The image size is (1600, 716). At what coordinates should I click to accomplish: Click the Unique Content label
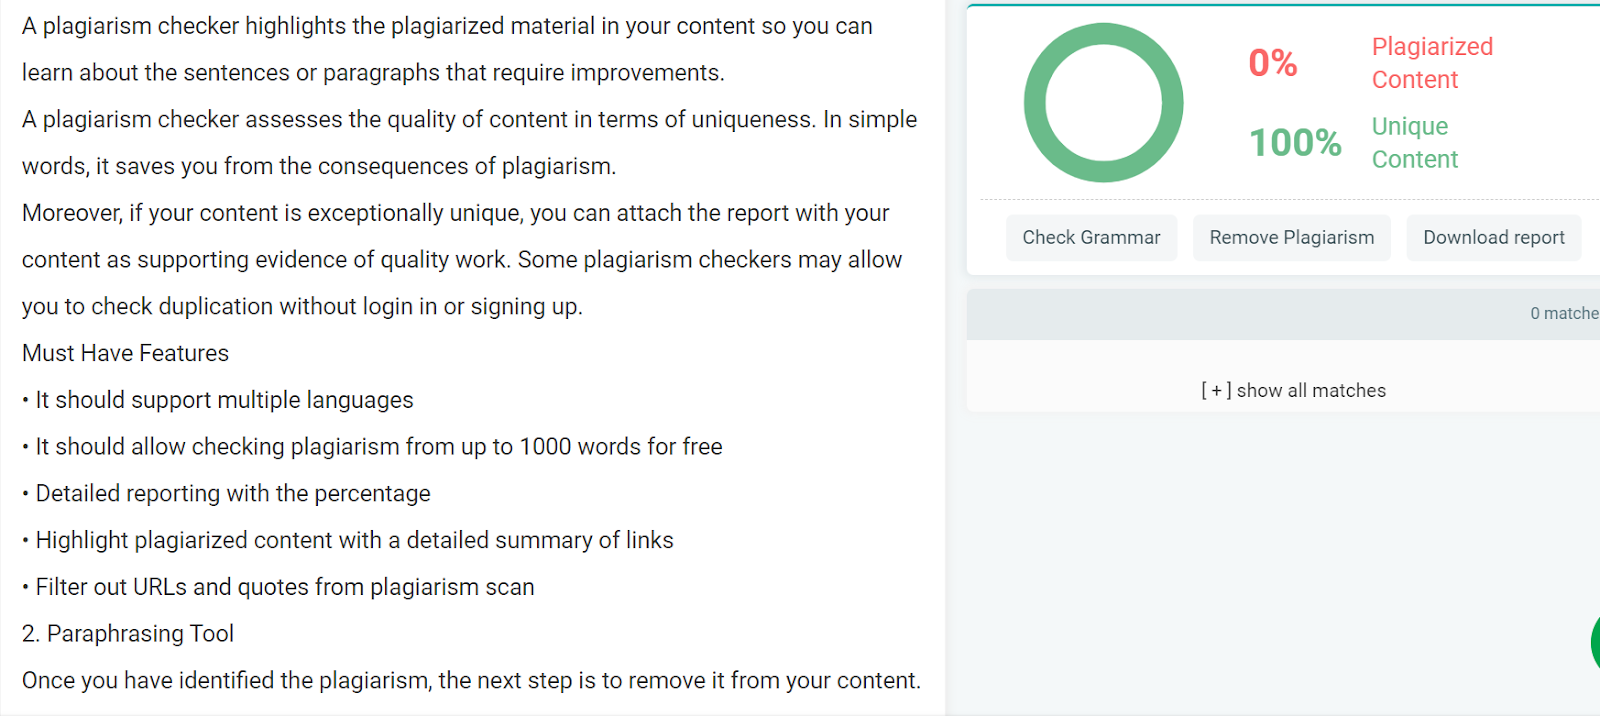click(1415, 143)
